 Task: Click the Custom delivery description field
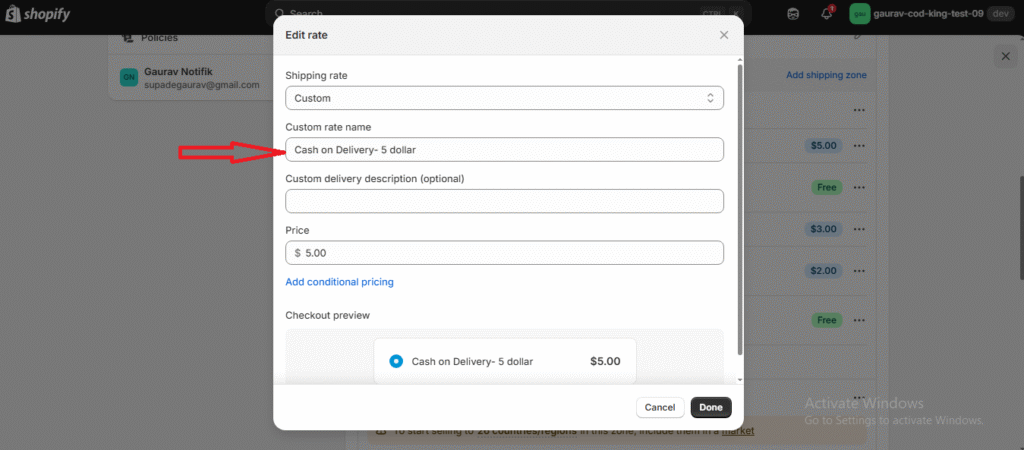pyautogui.click(x=504, y=201)
